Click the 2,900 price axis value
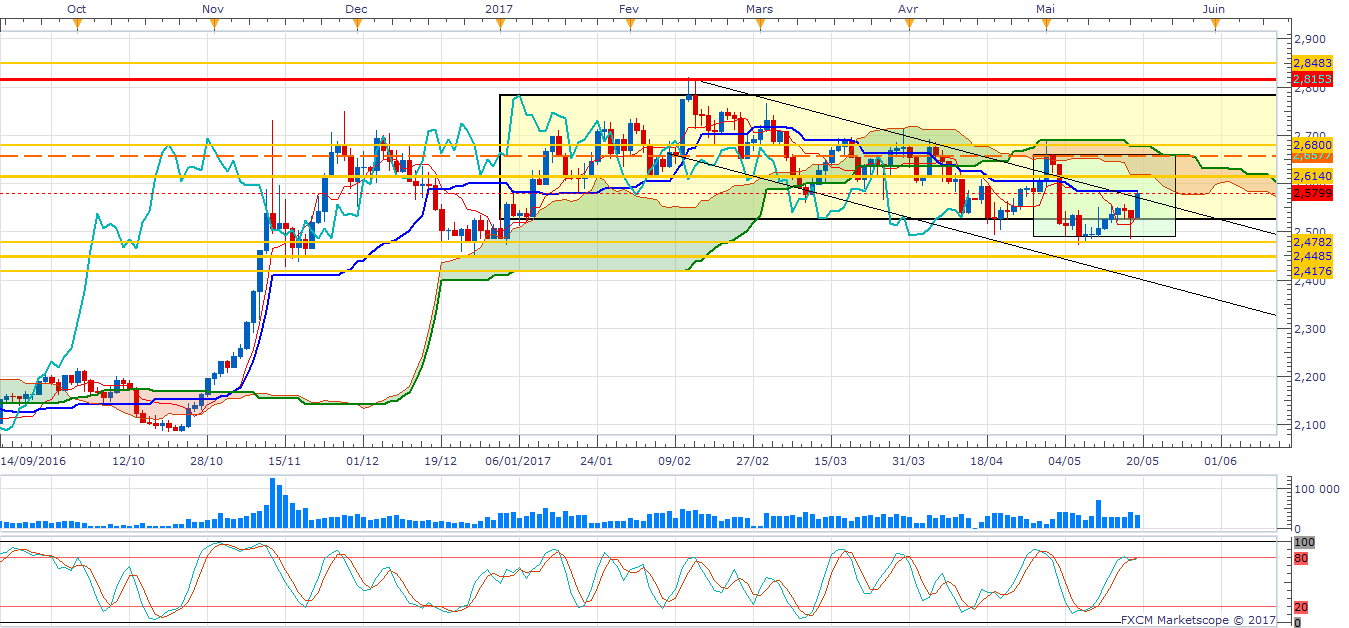 [1309, 39]
